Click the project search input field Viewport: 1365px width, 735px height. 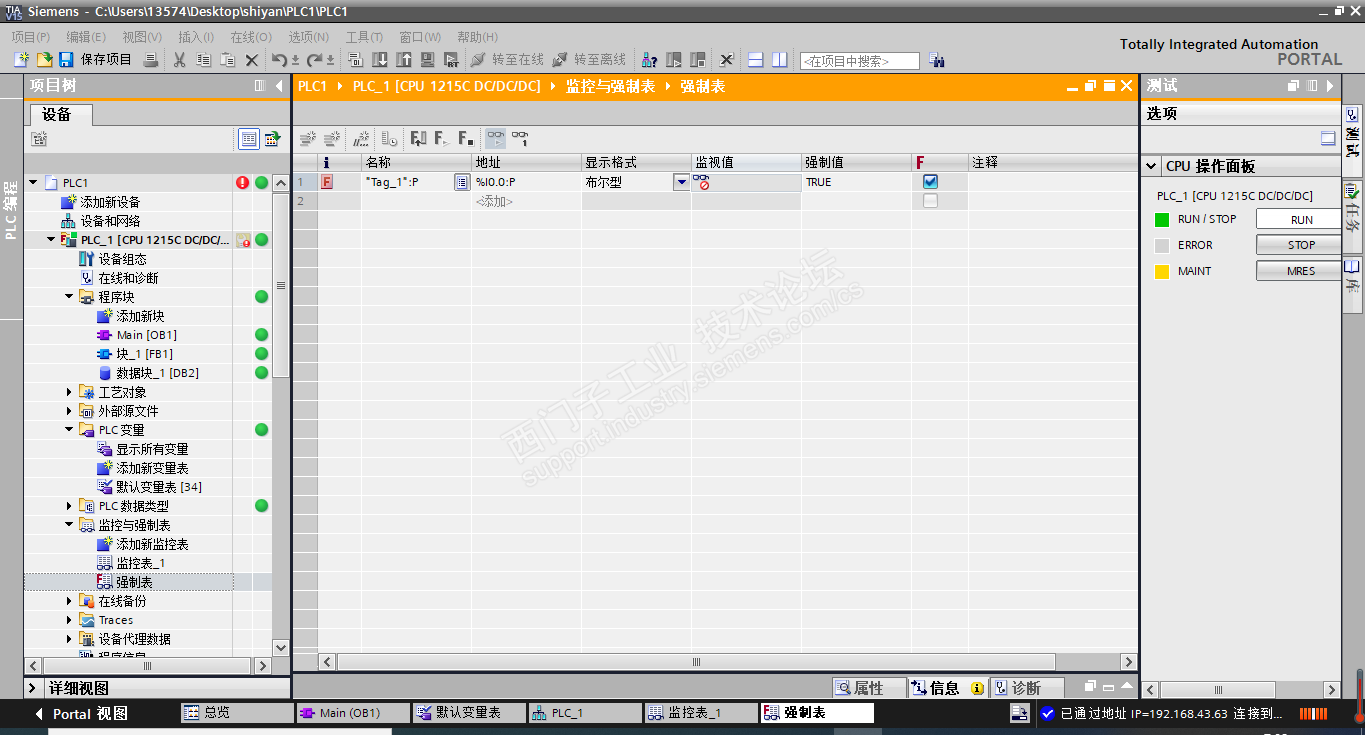coord(860,61)
